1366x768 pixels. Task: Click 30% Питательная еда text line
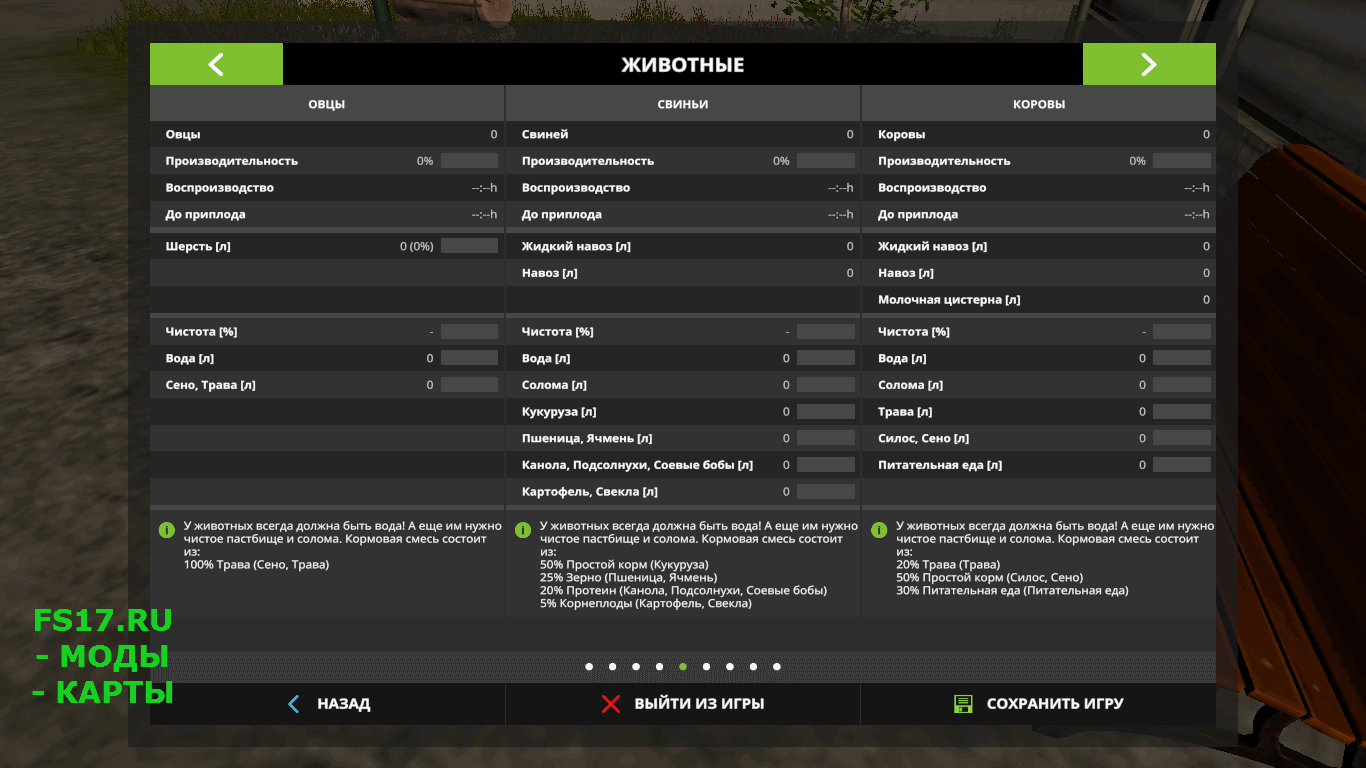(1012, 591)
